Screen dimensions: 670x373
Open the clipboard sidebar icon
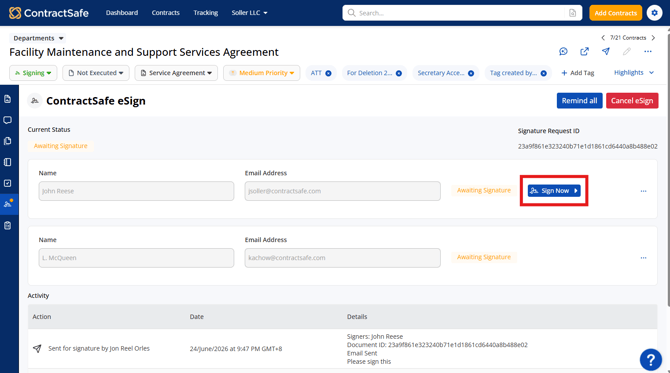(x=8, y=225)
